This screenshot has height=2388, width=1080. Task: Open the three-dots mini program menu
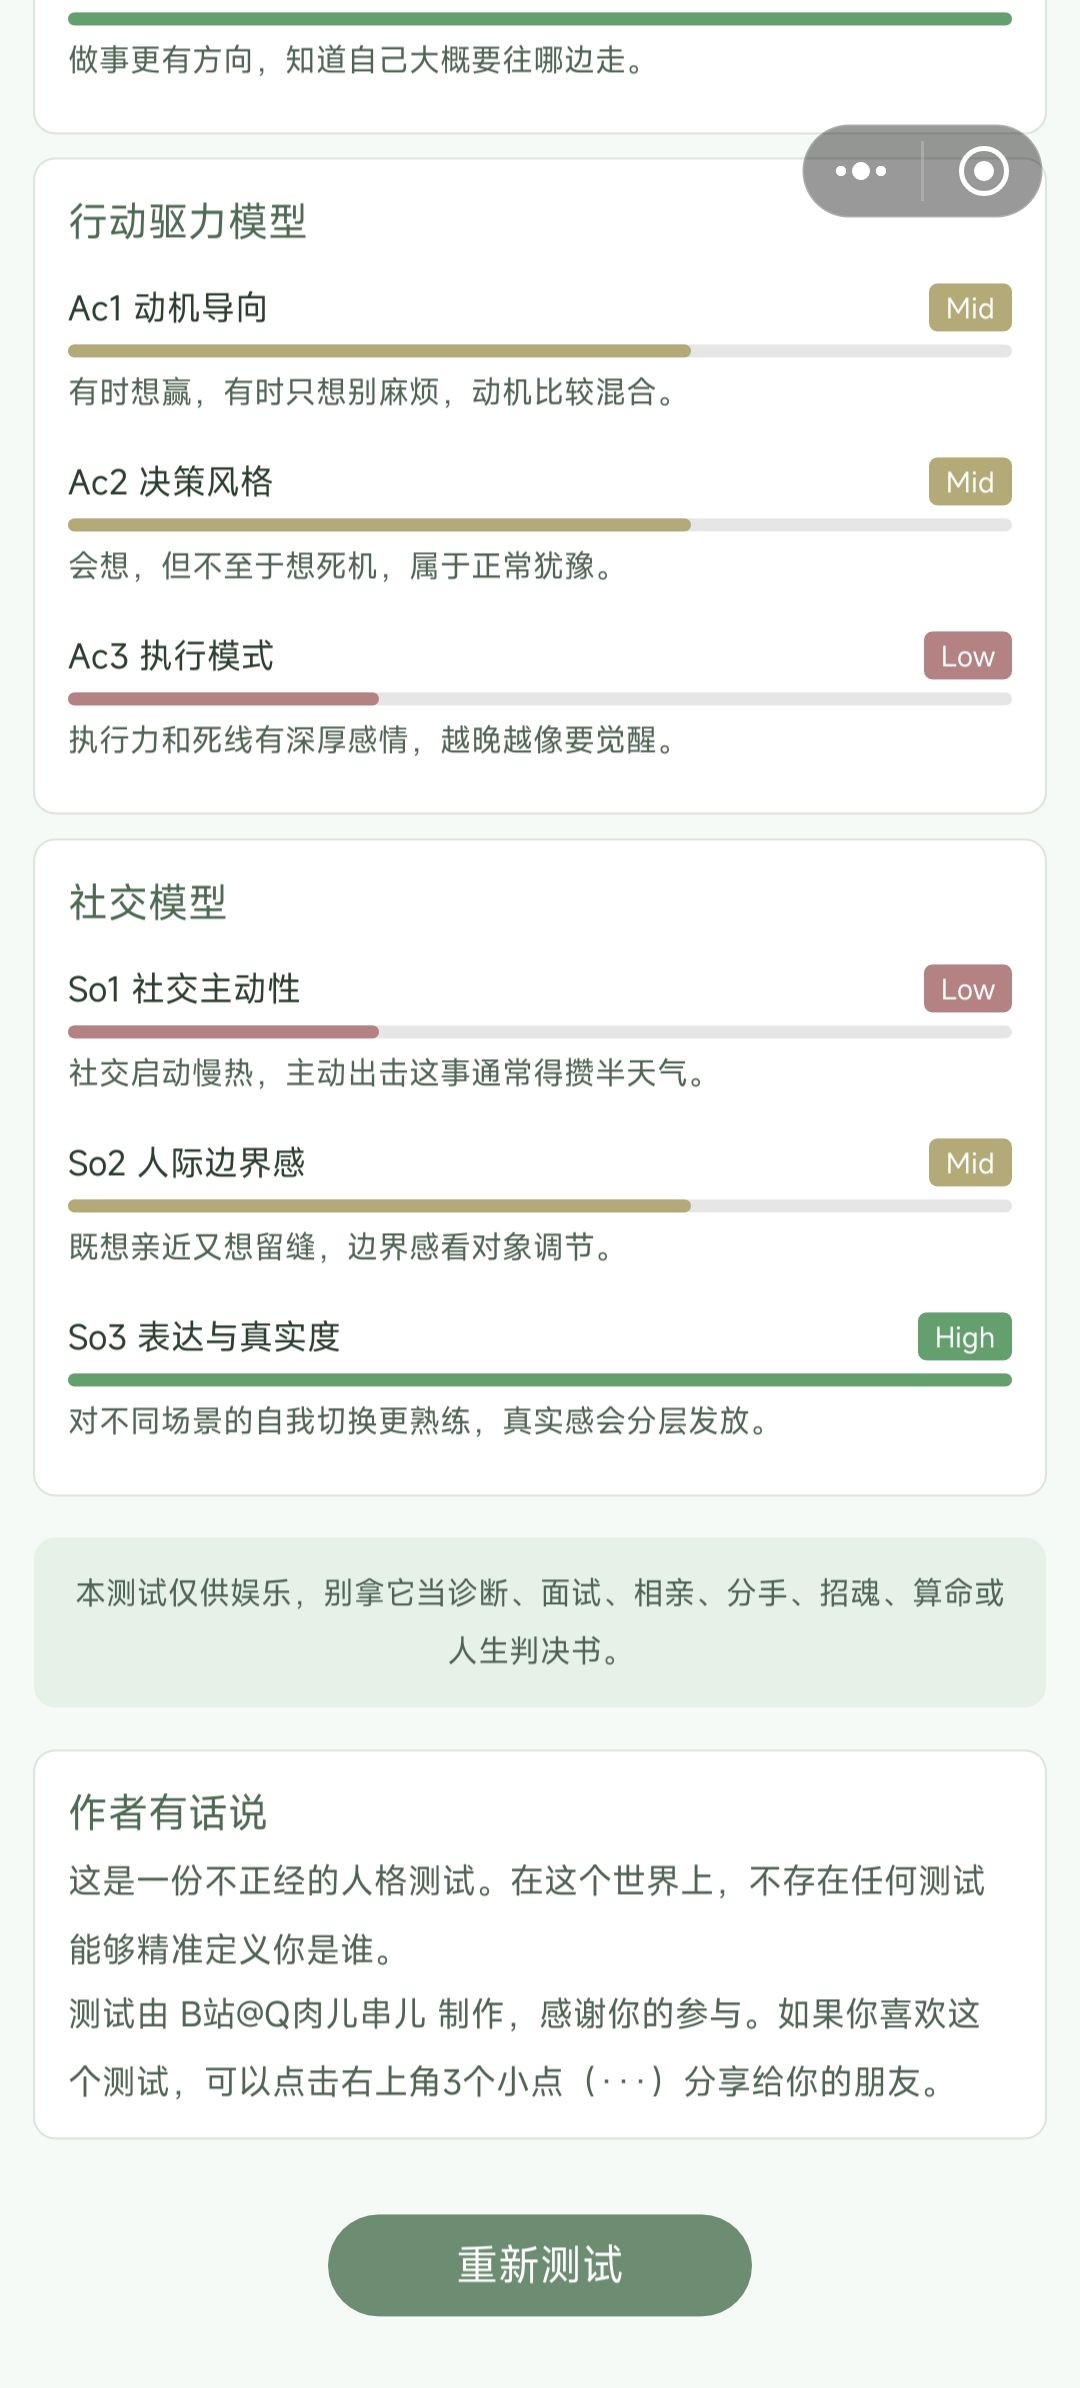tap(861, 171)
